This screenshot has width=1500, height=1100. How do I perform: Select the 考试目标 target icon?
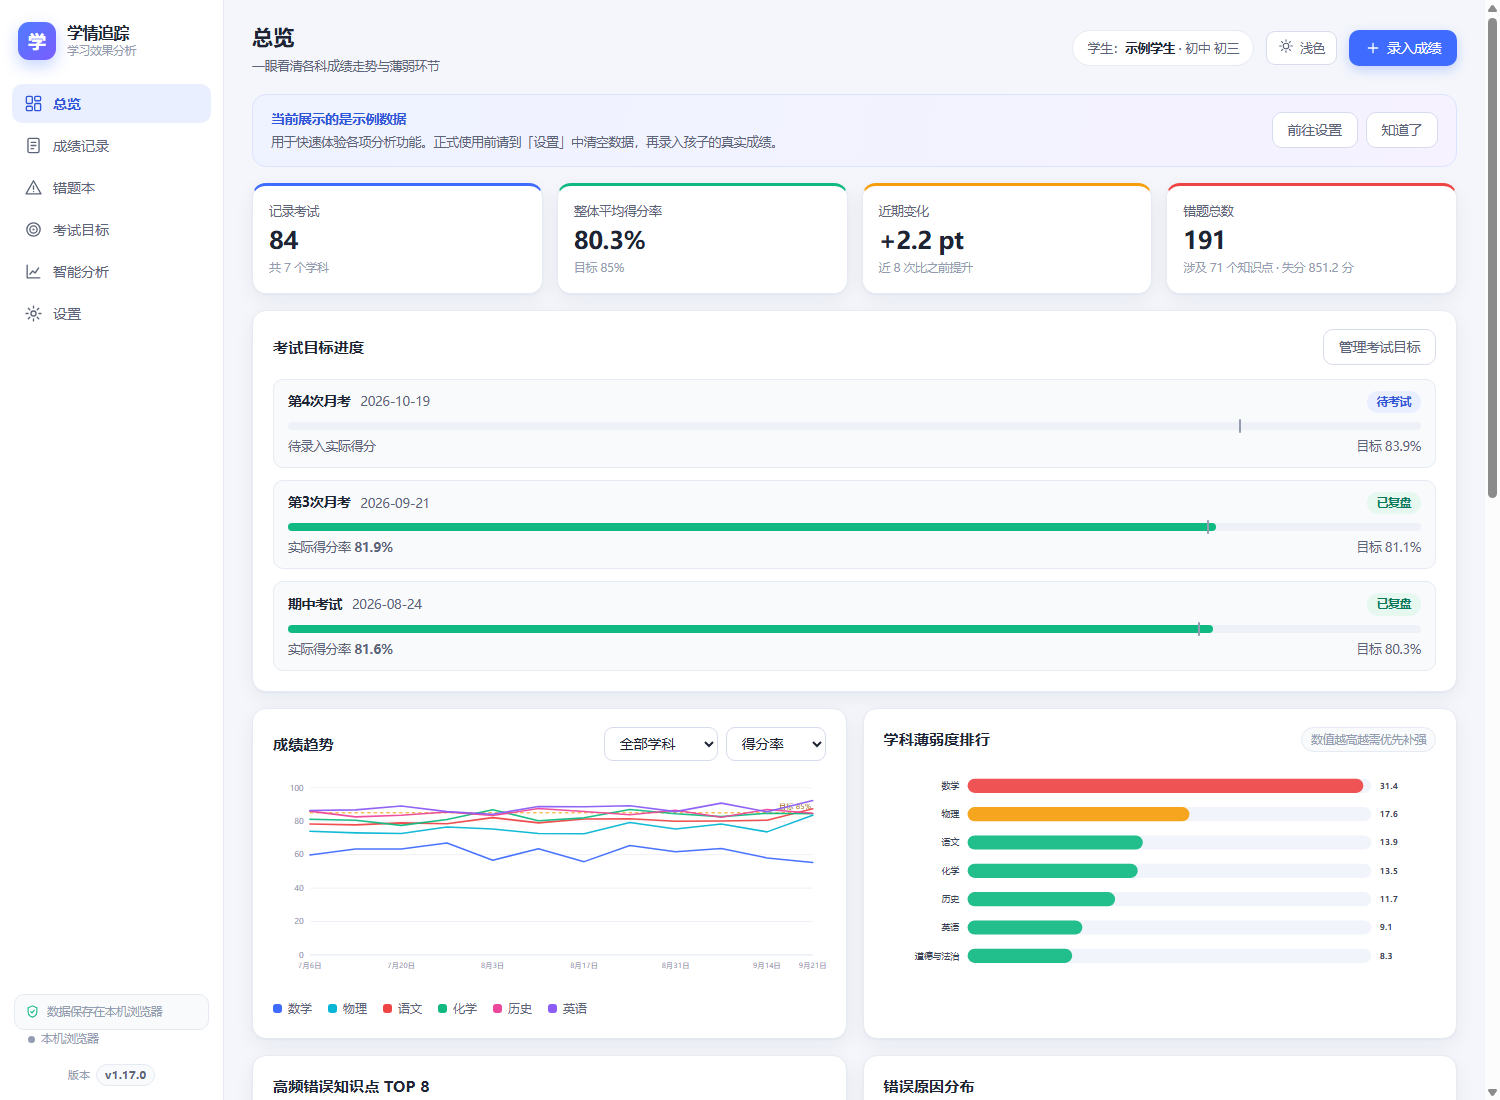tap(33, 230)
